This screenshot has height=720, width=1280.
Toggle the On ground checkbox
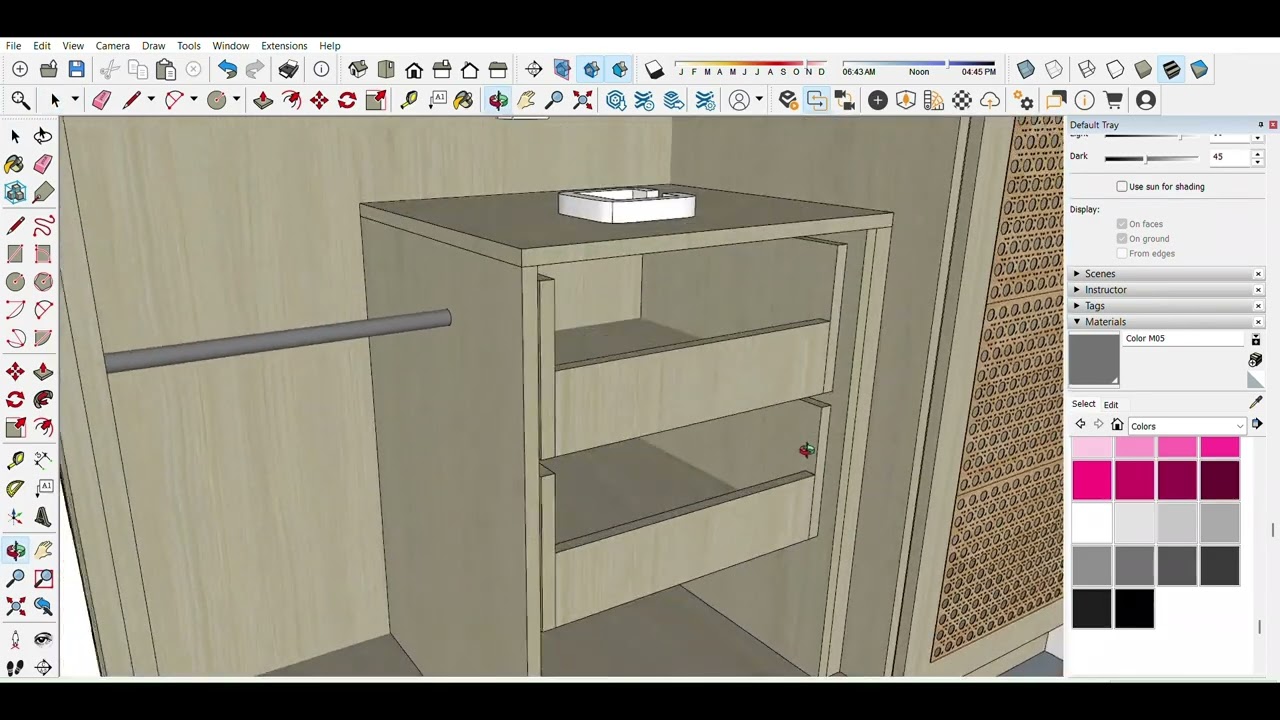point(1122,239)
